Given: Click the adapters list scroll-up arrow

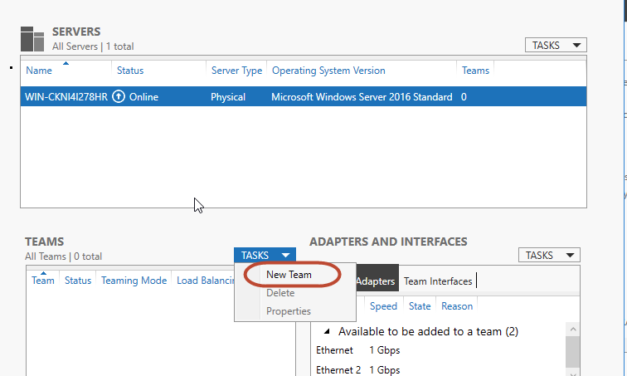Looking at the screenshot, I should point(573,329).
